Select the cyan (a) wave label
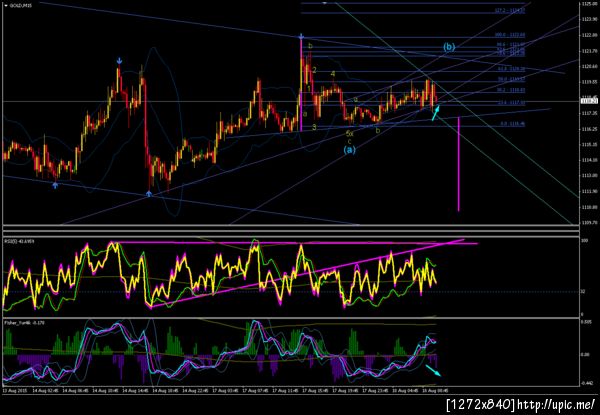 coord(349,150)
